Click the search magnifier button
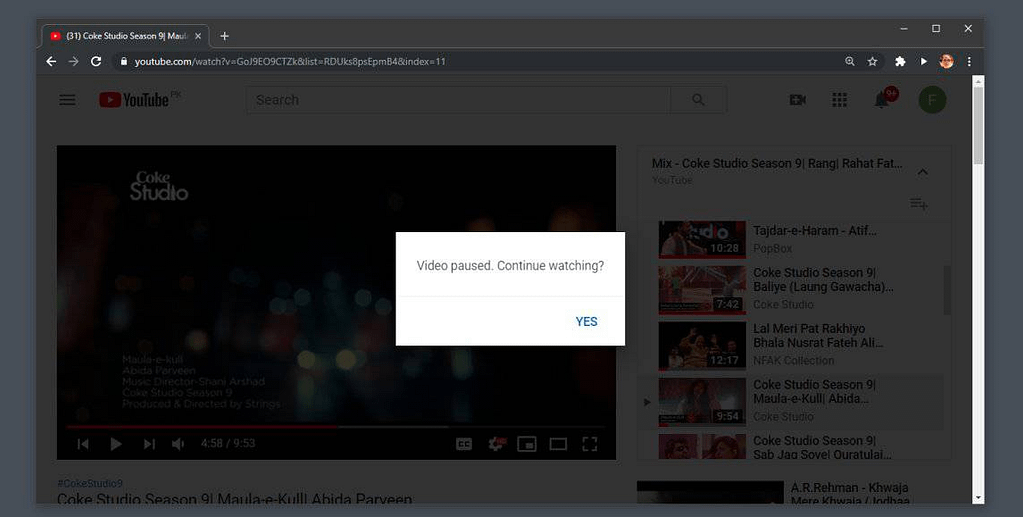Viewport: 1023px width, 517px height. click(698, 100)
